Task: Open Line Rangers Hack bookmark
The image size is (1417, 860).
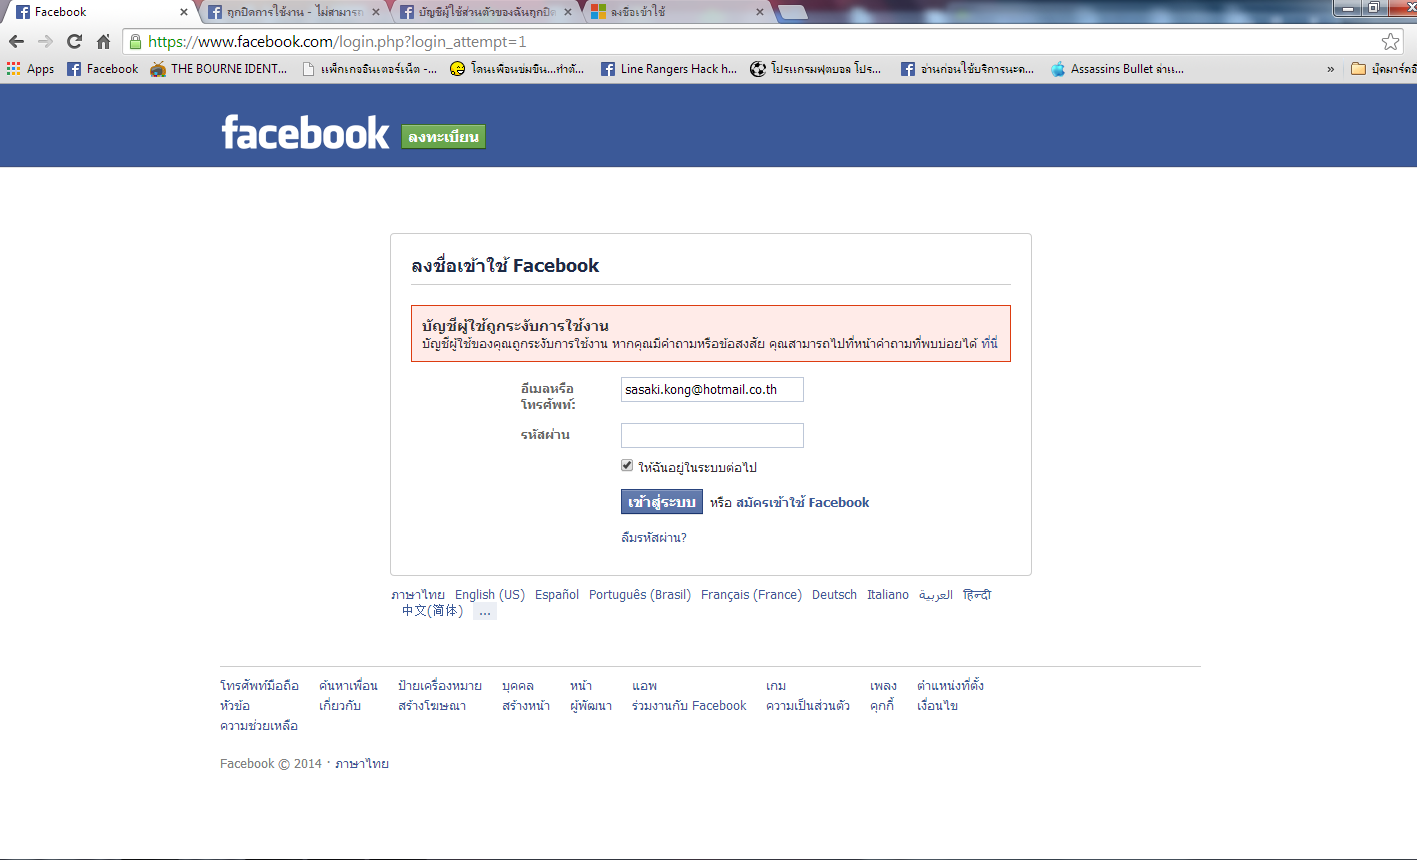Action: click(668, 69)
